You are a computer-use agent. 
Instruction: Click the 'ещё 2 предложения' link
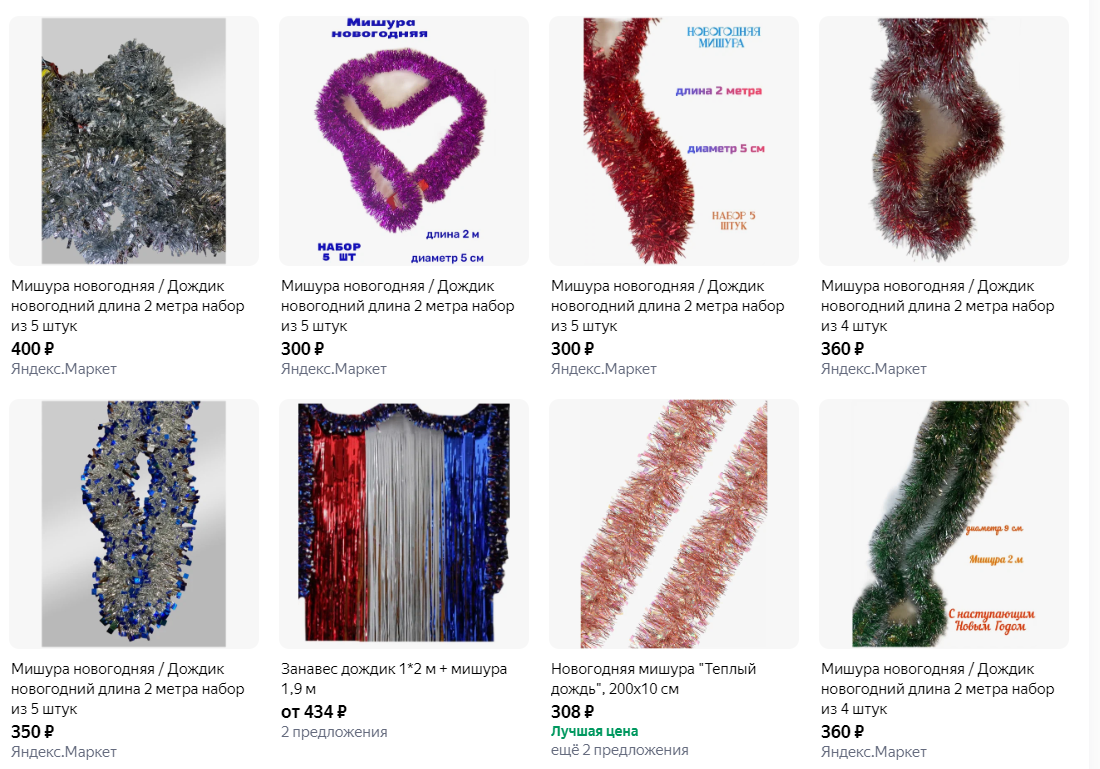coord(619,750)
